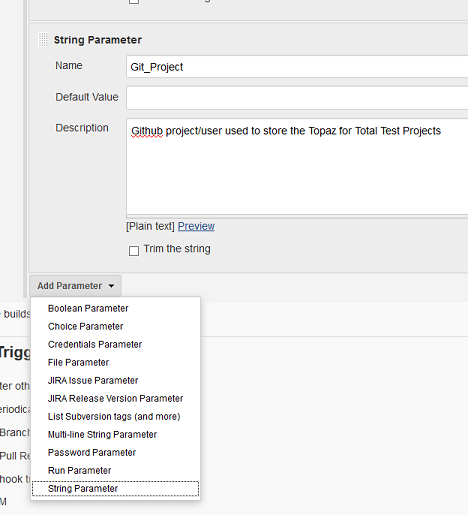Viewport: 468px width, 515px height.
Task: Click the partially visible checkbox at the top
Action: [x=134, y=2]
